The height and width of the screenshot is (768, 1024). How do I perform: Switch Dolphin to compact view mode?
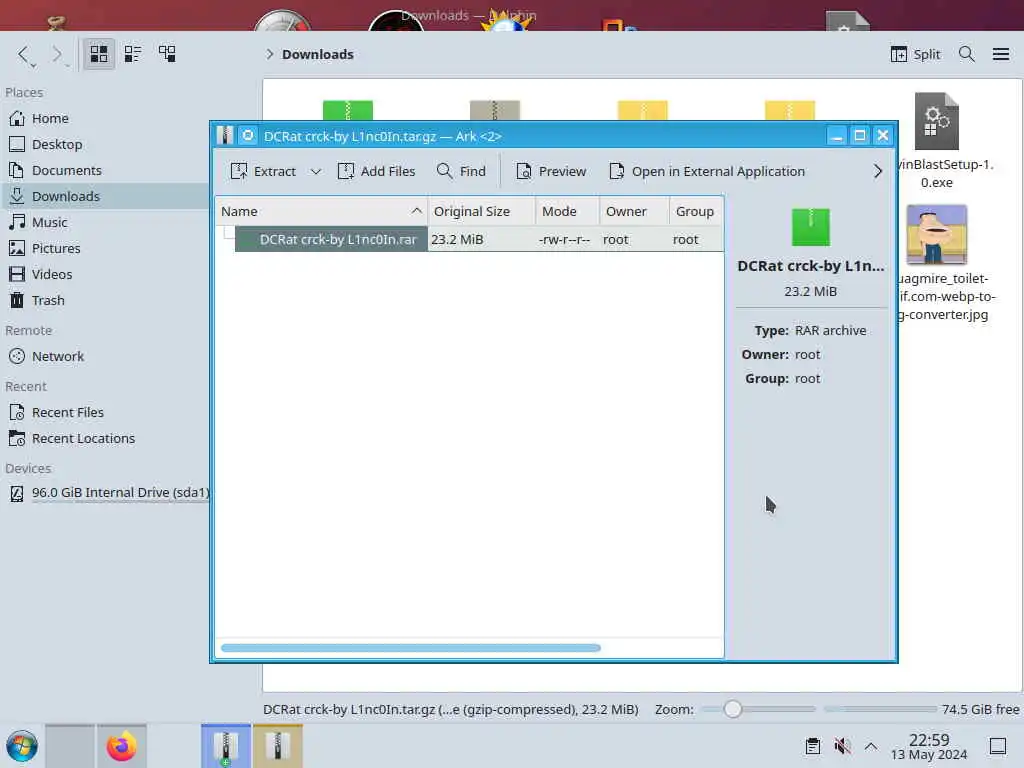(x=133, y=54)
